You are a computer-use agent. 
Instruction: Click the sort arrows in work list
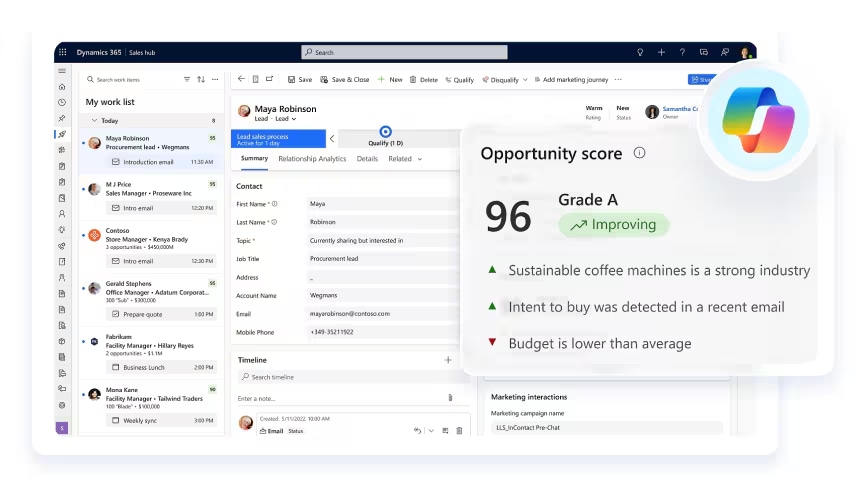[200, 79]
